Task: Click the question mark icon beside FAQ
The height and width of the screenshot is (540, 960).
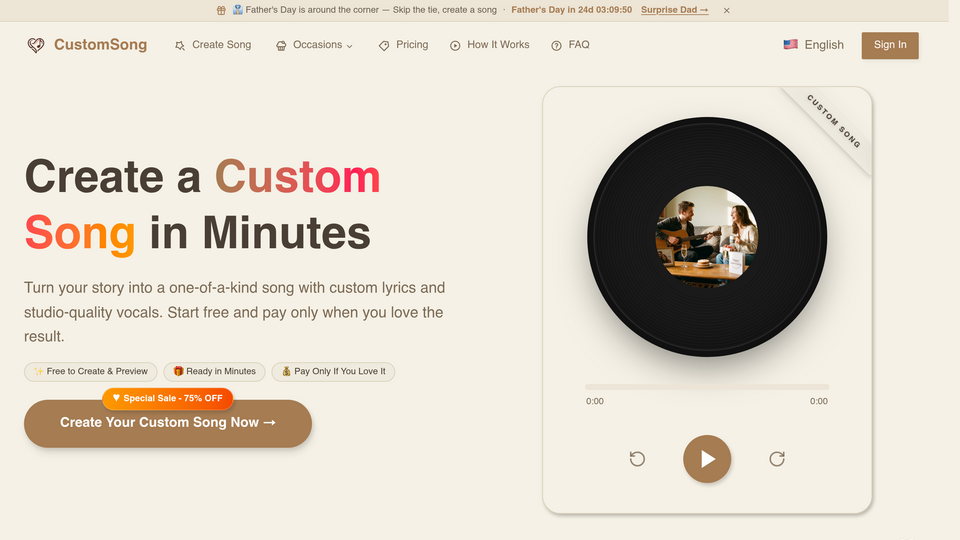Action: click(x=556, y=46)
